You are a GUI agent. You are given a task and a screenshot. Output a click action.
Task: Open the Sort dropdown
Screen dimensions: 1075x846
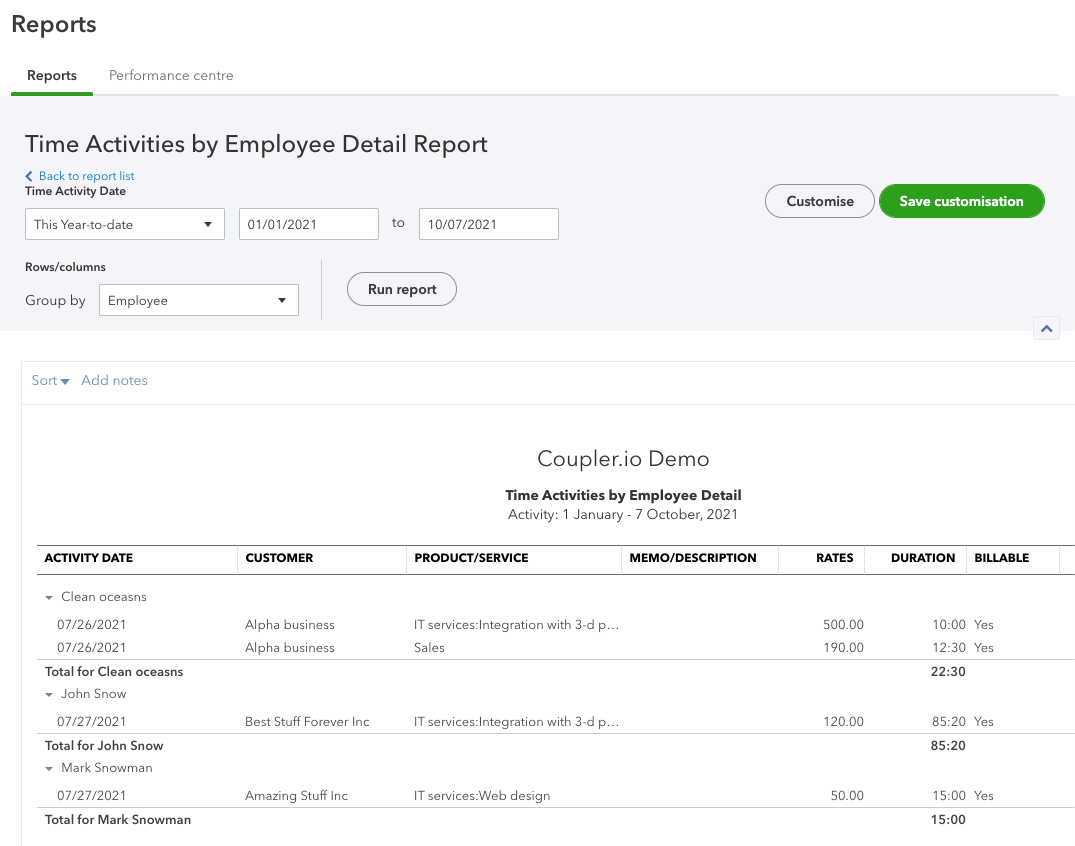point(48,380)
